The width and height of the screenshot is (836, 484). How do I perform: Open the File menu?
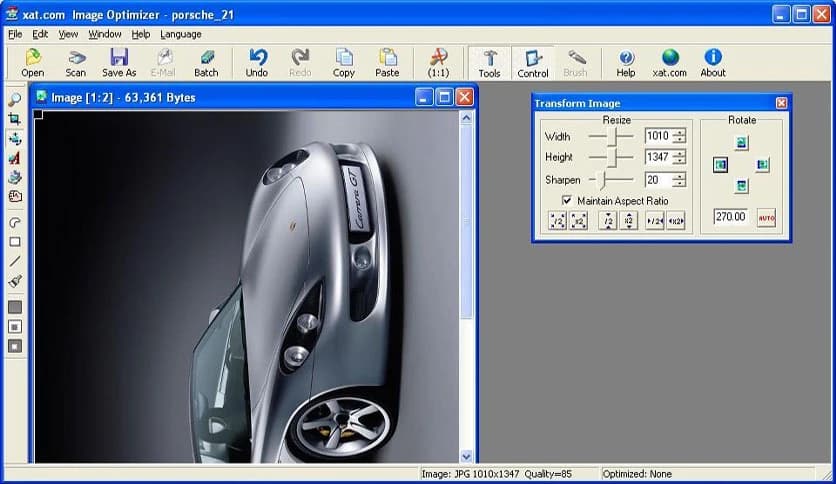click(15, 34)
